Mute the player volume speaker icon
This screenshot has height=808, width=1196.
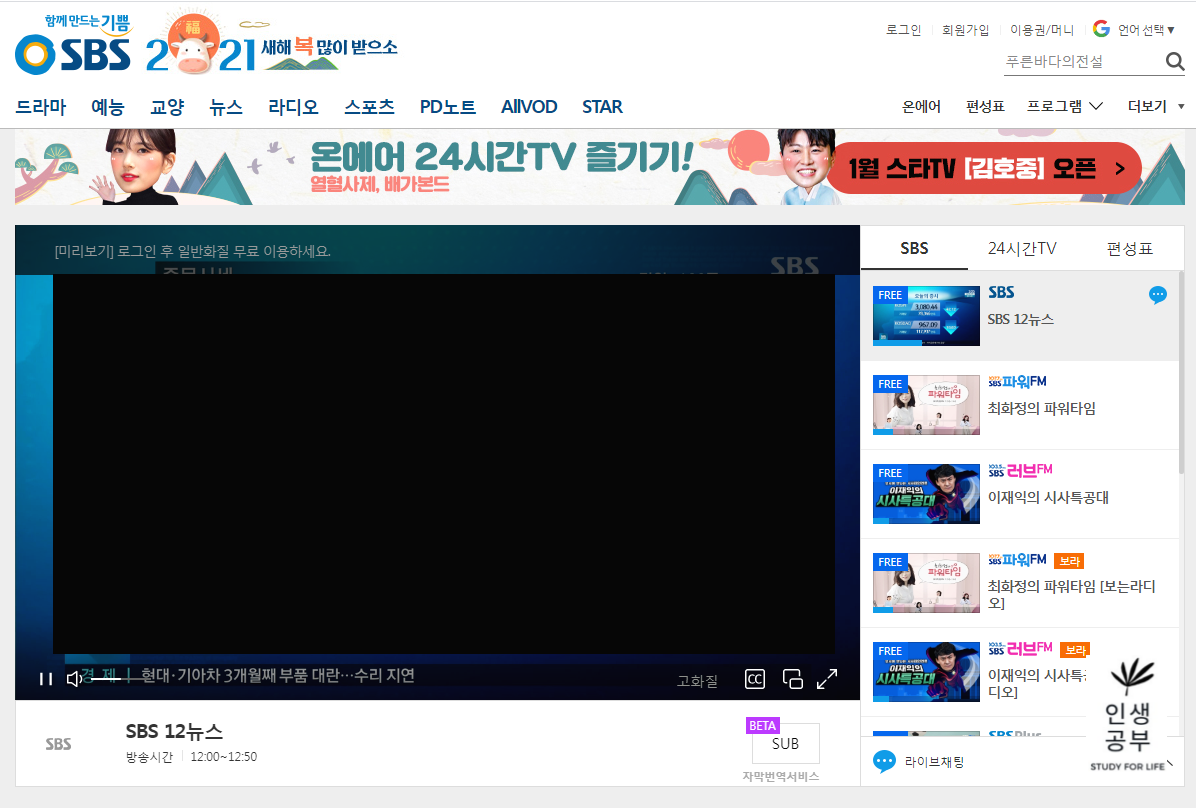coord(74,678)
